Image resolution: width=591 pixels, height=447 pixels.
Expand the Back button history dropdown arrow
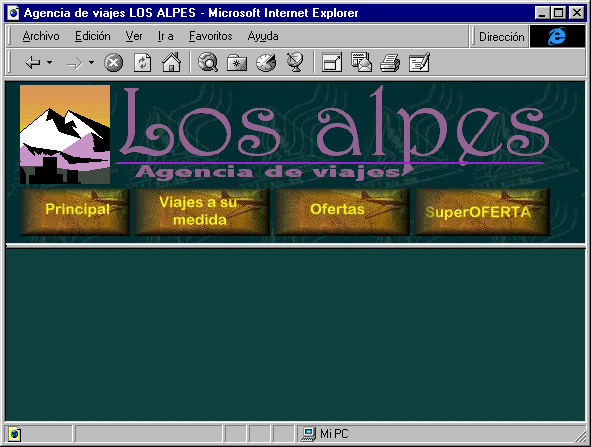click(x=49, y=62)
